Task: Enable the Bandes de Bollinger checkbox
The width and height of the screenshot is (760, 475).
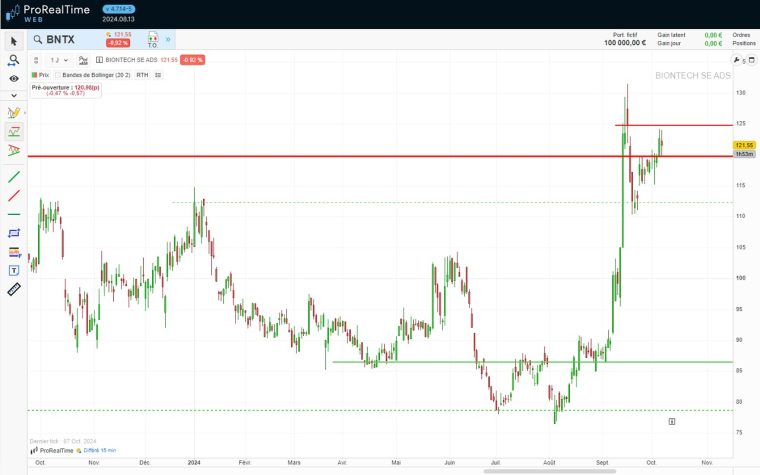Action: (x=57, y=75)
